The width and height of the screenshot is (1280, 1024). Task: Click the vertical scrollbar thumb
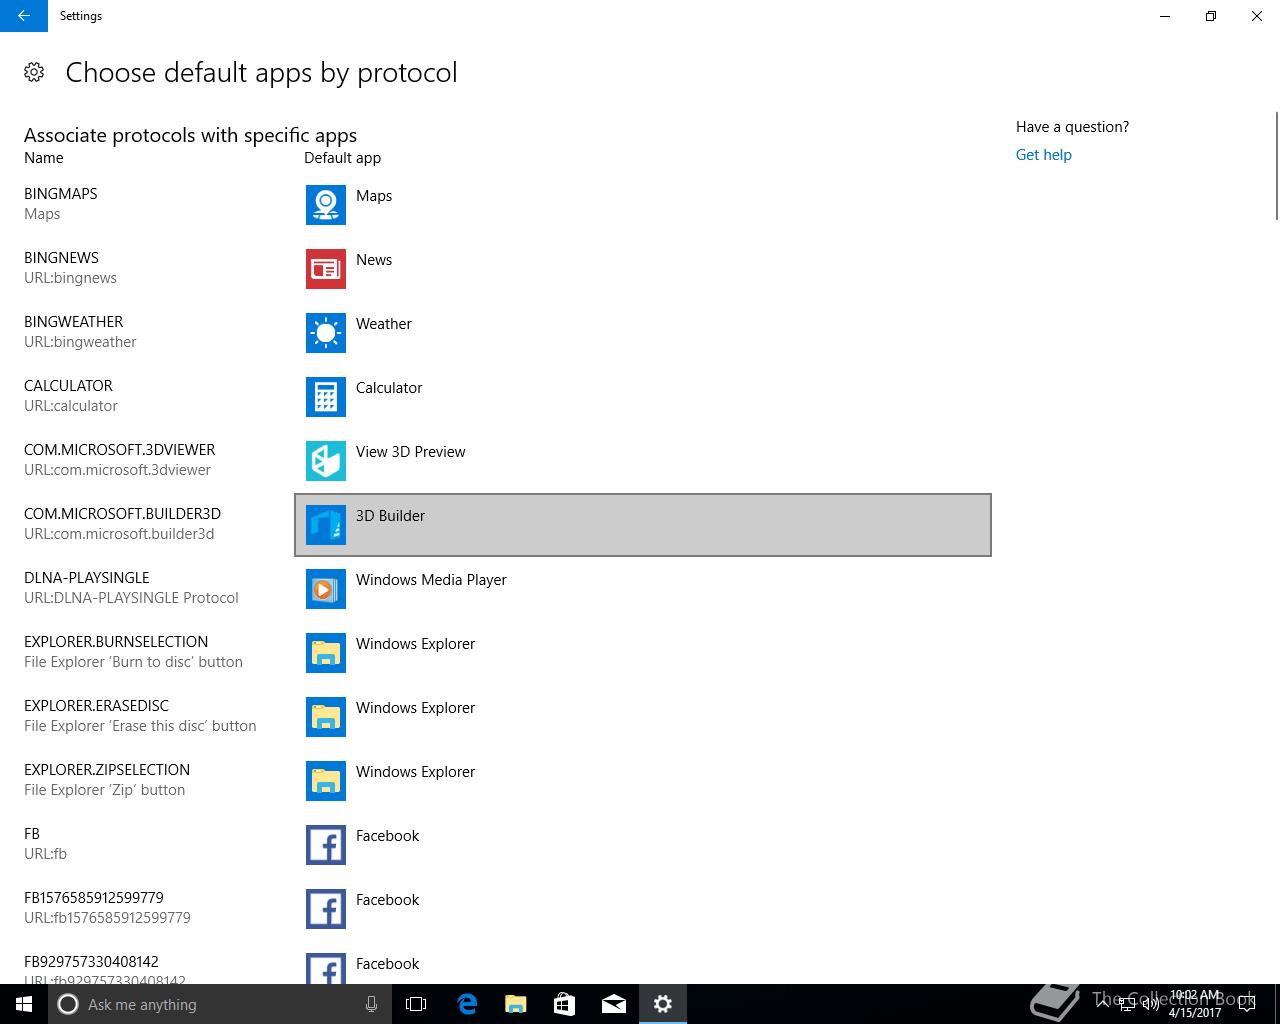pos(1277,165)
